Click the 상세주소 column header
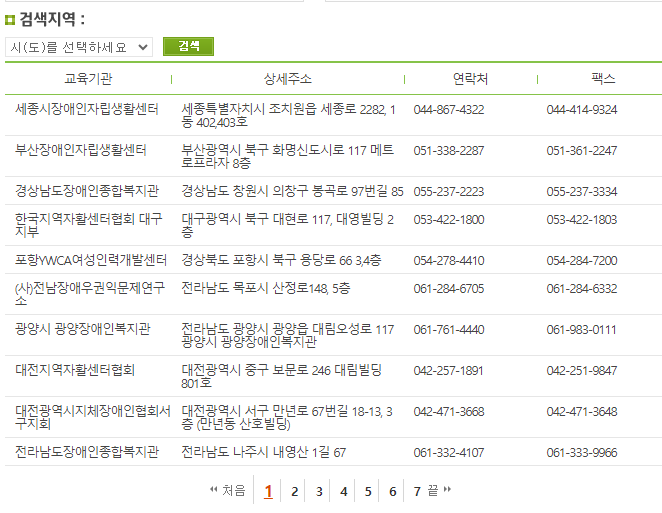Viewport: 662px width, 513px height. coord(288,79)
